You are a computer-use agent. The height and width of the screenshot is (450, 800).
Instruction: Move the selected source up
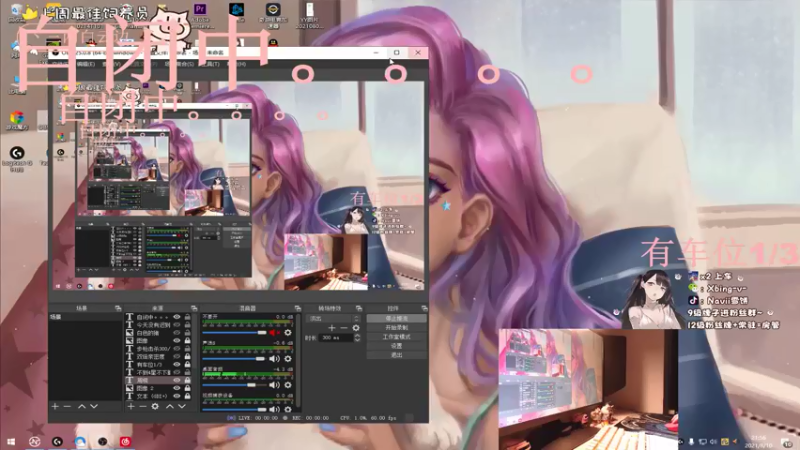pyautogui.click(x=170, y=406)
